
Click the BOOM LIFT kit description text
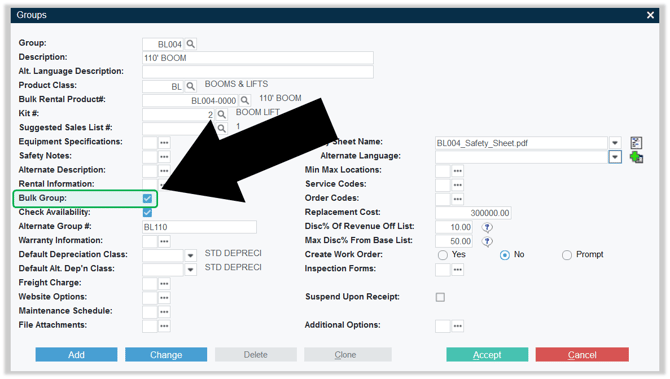pos(258,112)
